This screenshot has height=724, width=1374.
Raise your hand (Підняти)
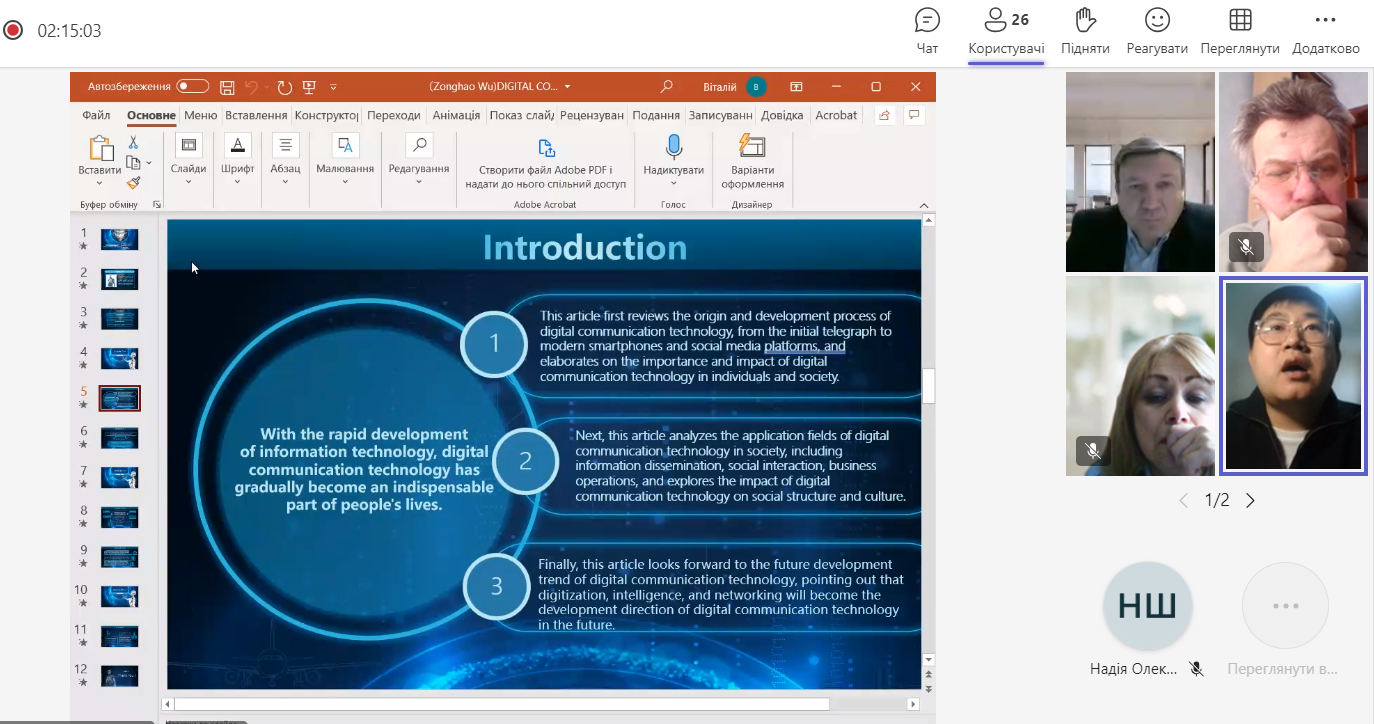(x=1085, y=30)
